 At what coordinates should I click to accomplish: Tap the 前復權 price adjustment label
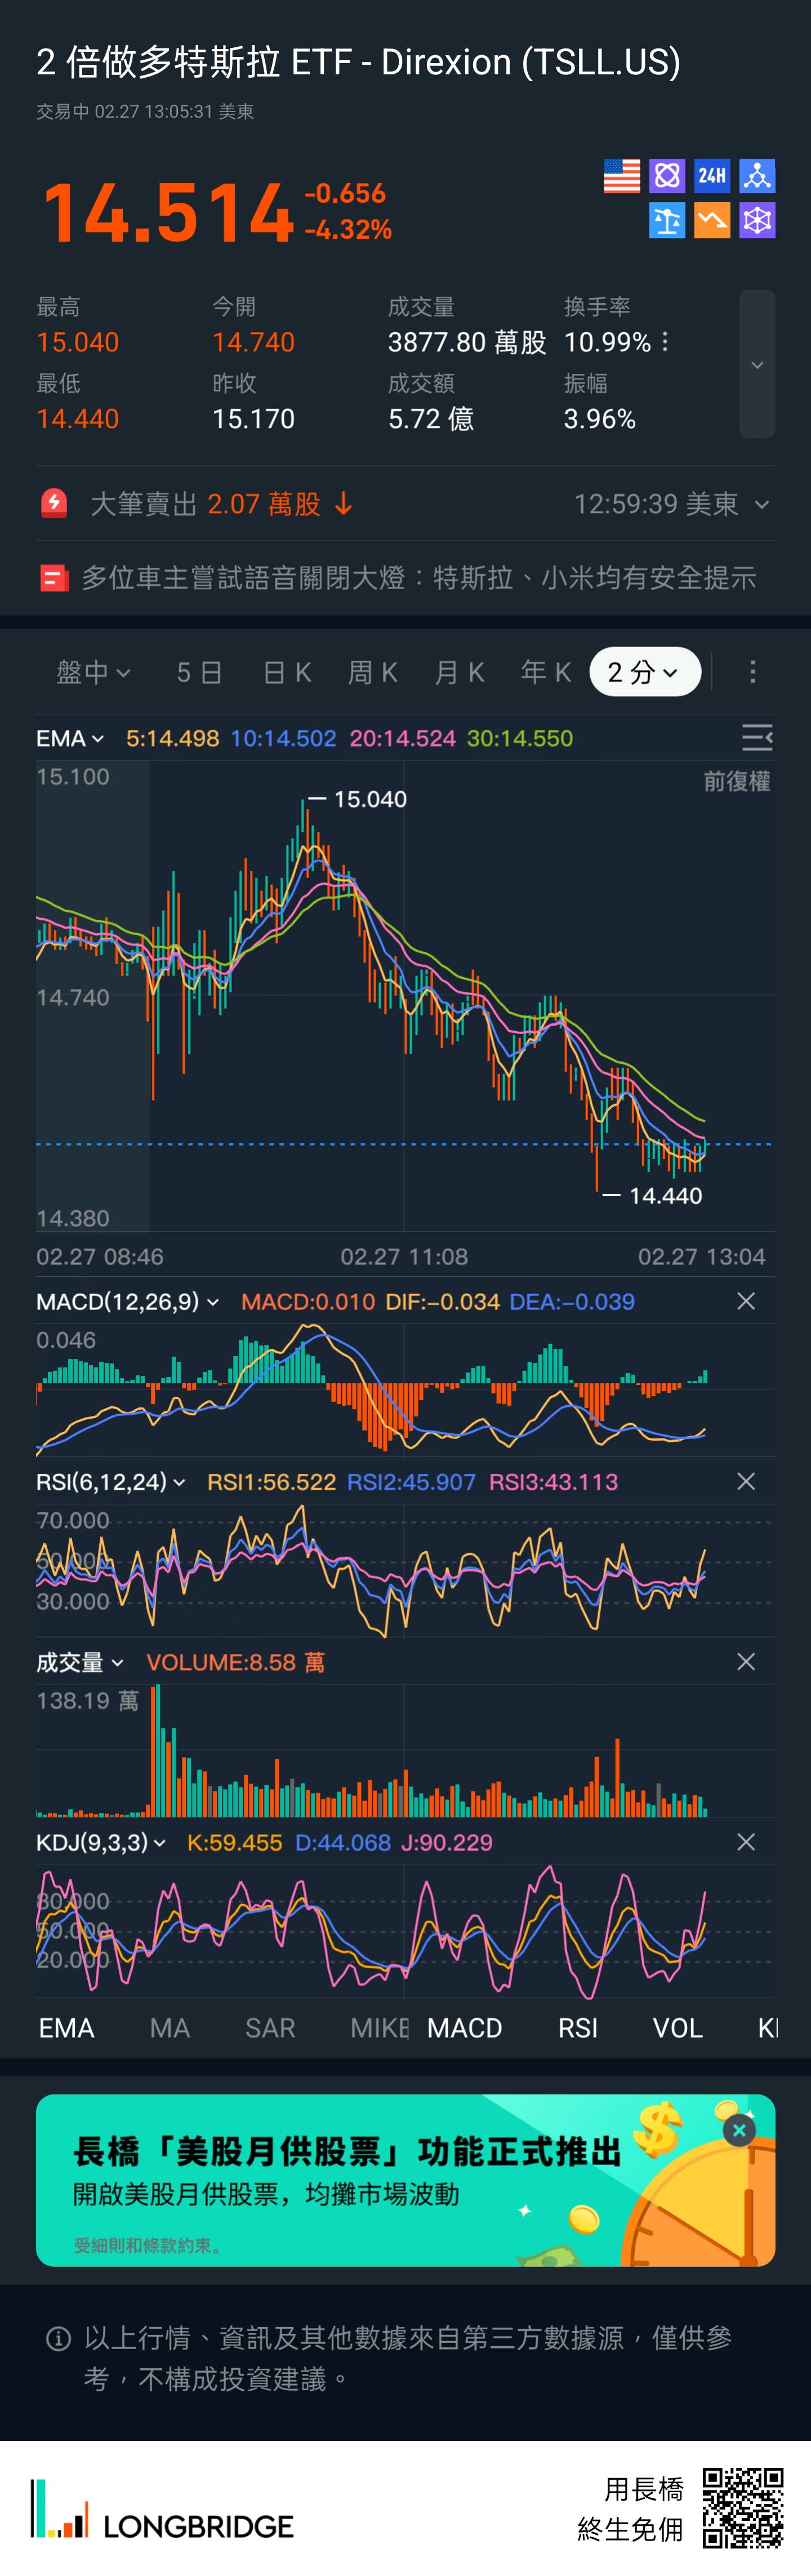[736, 781]
